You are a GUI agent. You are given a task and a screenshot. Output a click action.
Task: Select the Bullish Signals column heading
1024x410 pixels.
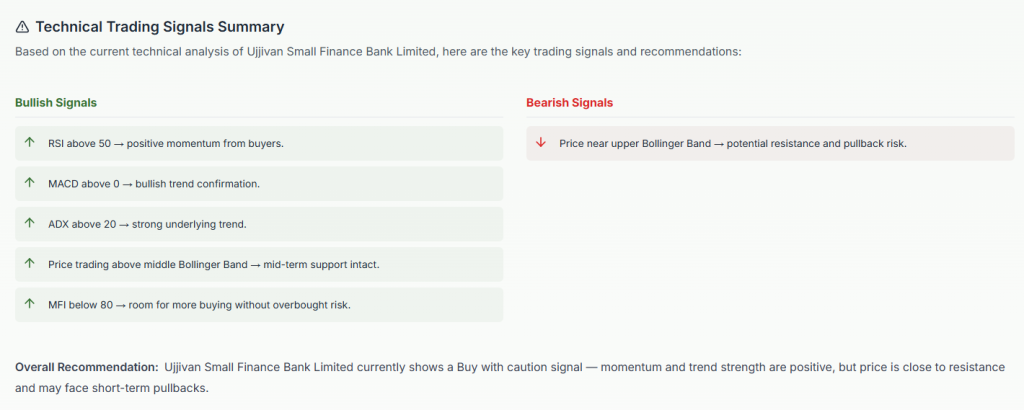(x=56, y=103)
